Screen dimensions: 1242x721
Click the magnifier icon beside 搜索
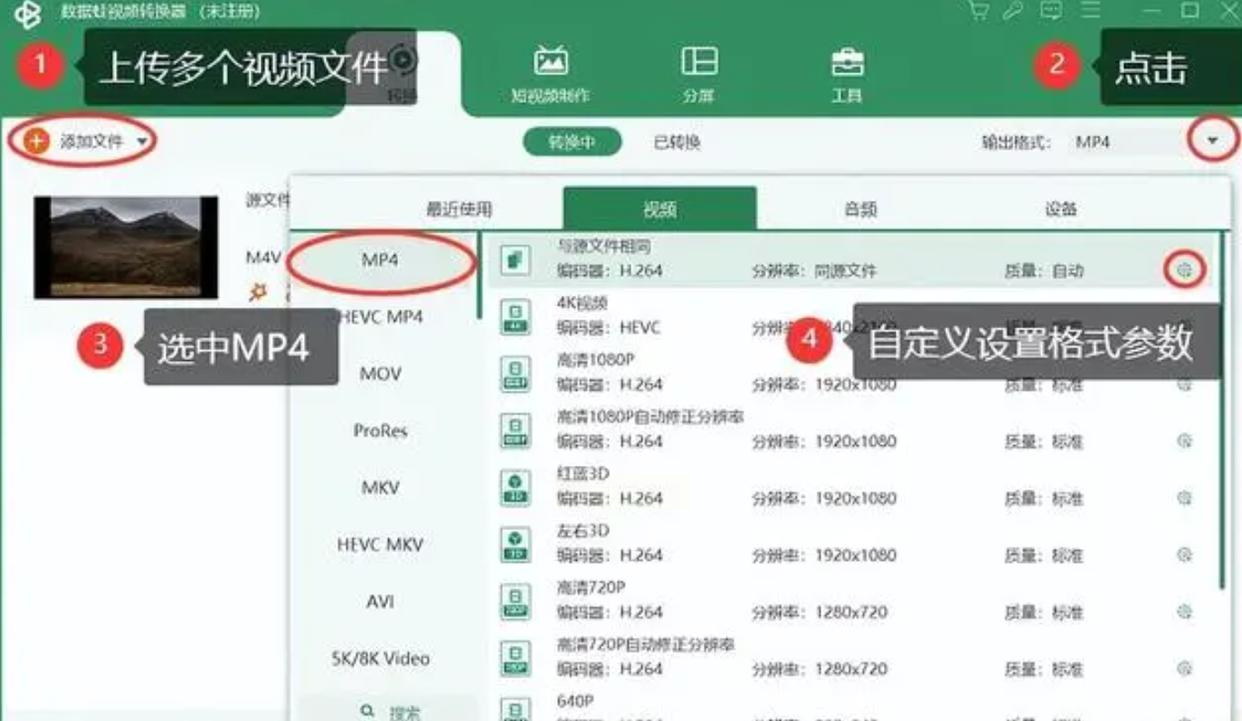click(367, 712)
